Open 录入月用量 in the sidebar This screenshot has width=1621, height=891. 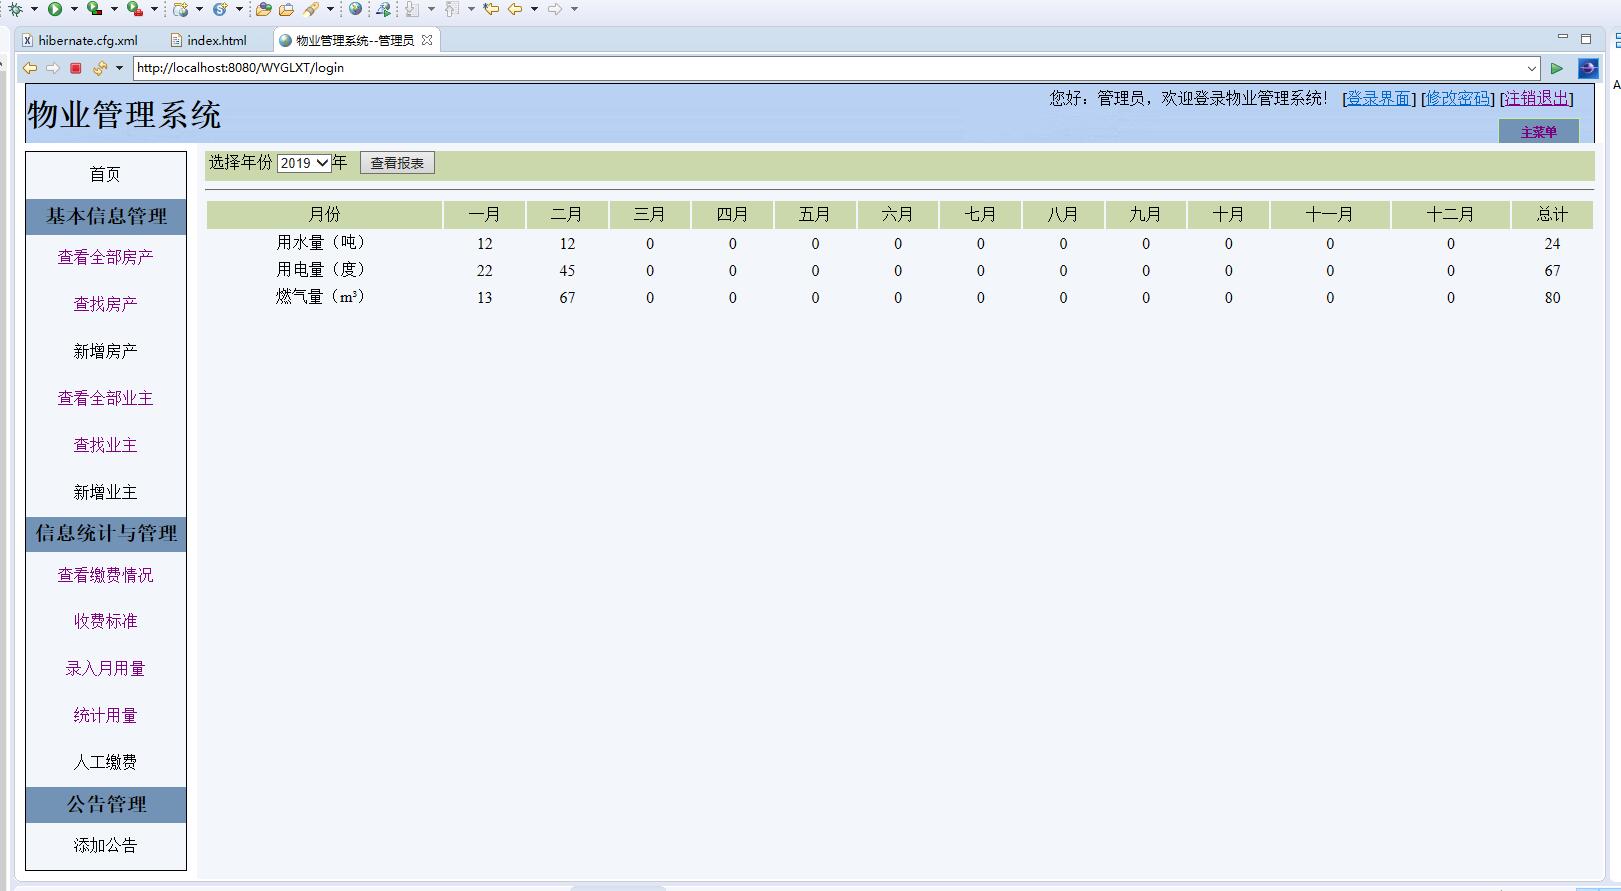(x=105, y=668)
